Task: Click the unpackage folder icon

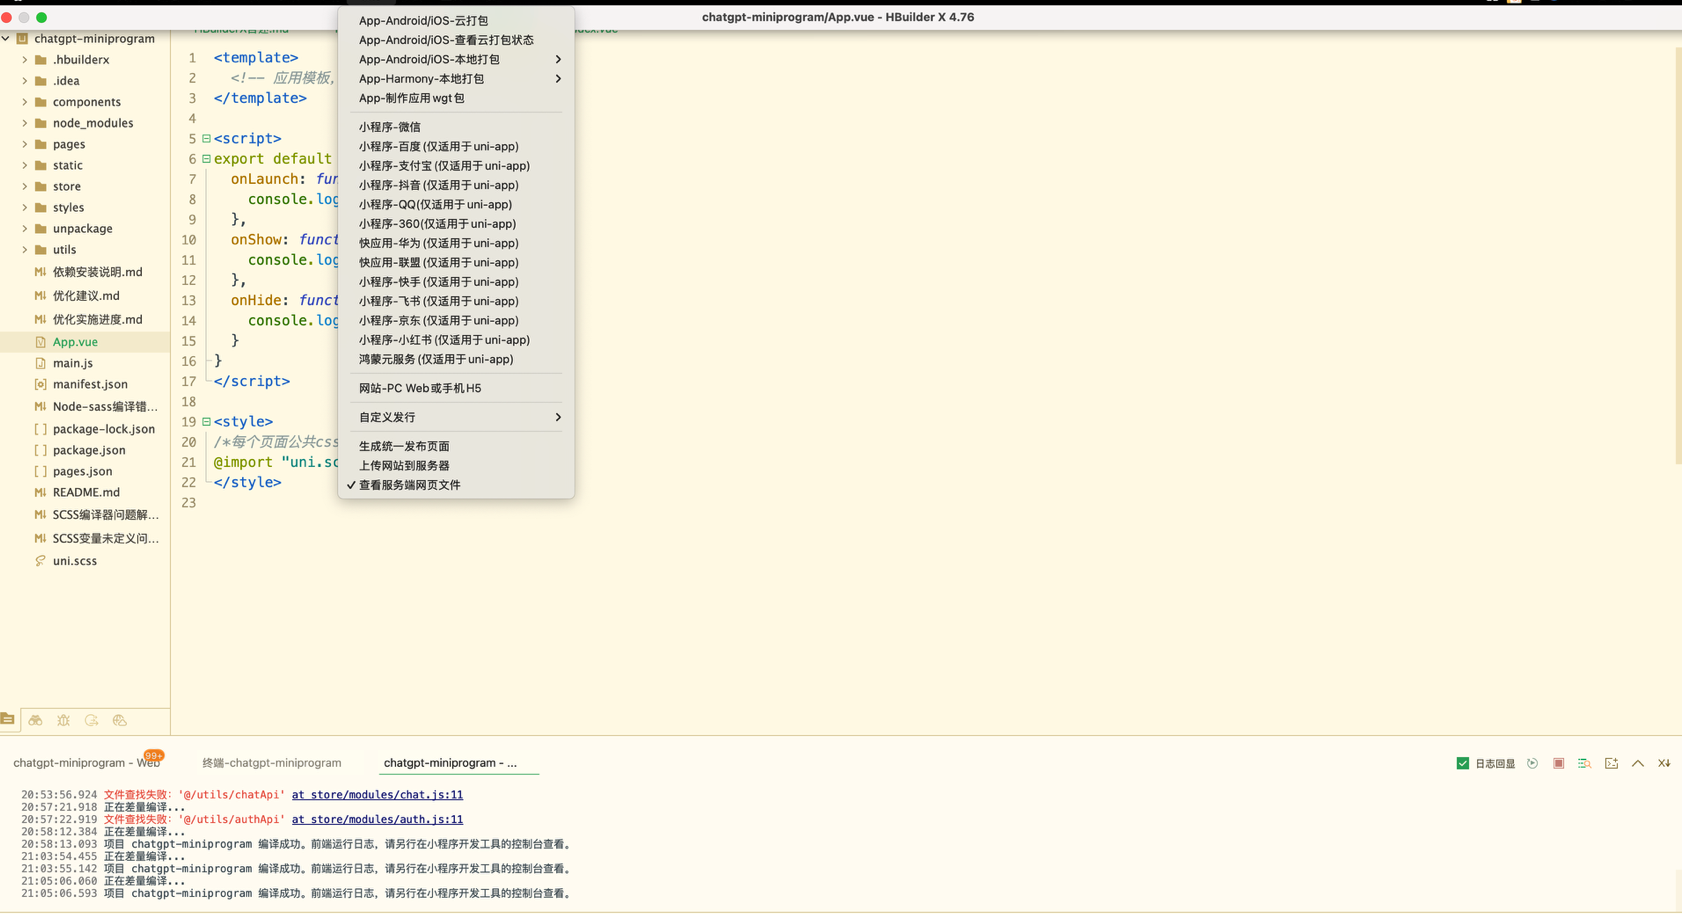Action: (x=41, y=229)
